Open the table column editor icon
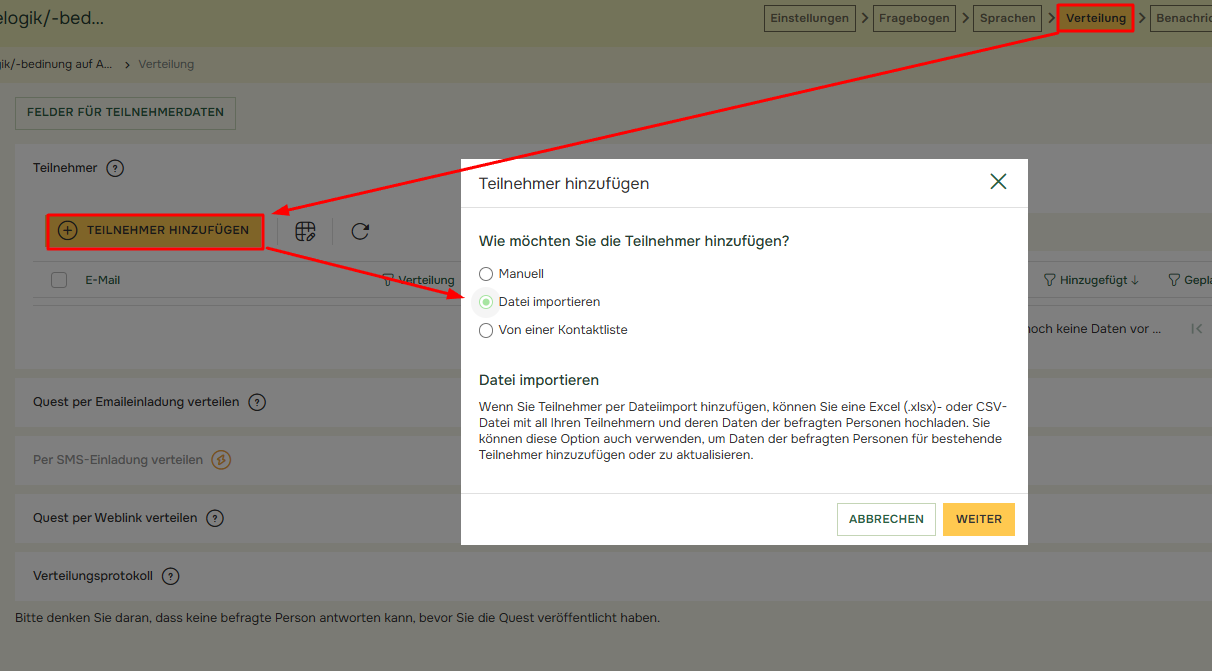Screen dimensions: 1212x671 coord(305,231)
